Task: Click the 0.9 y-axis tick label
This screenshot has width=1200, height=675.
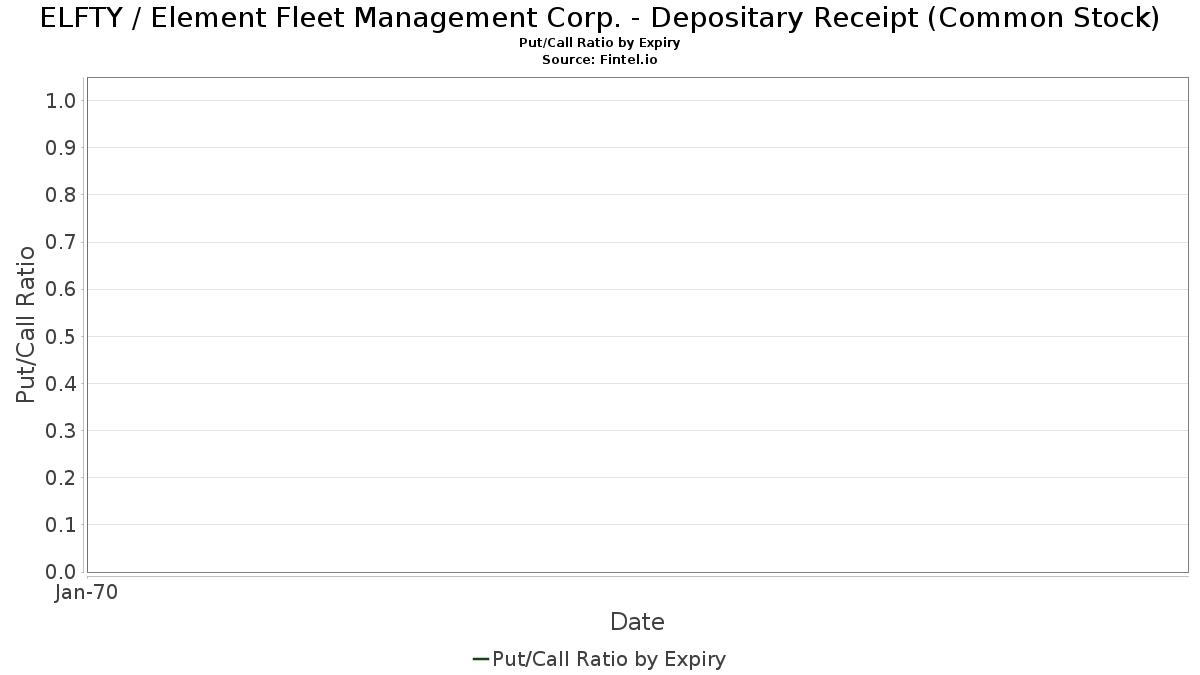Action: click(x=61, y=148)
